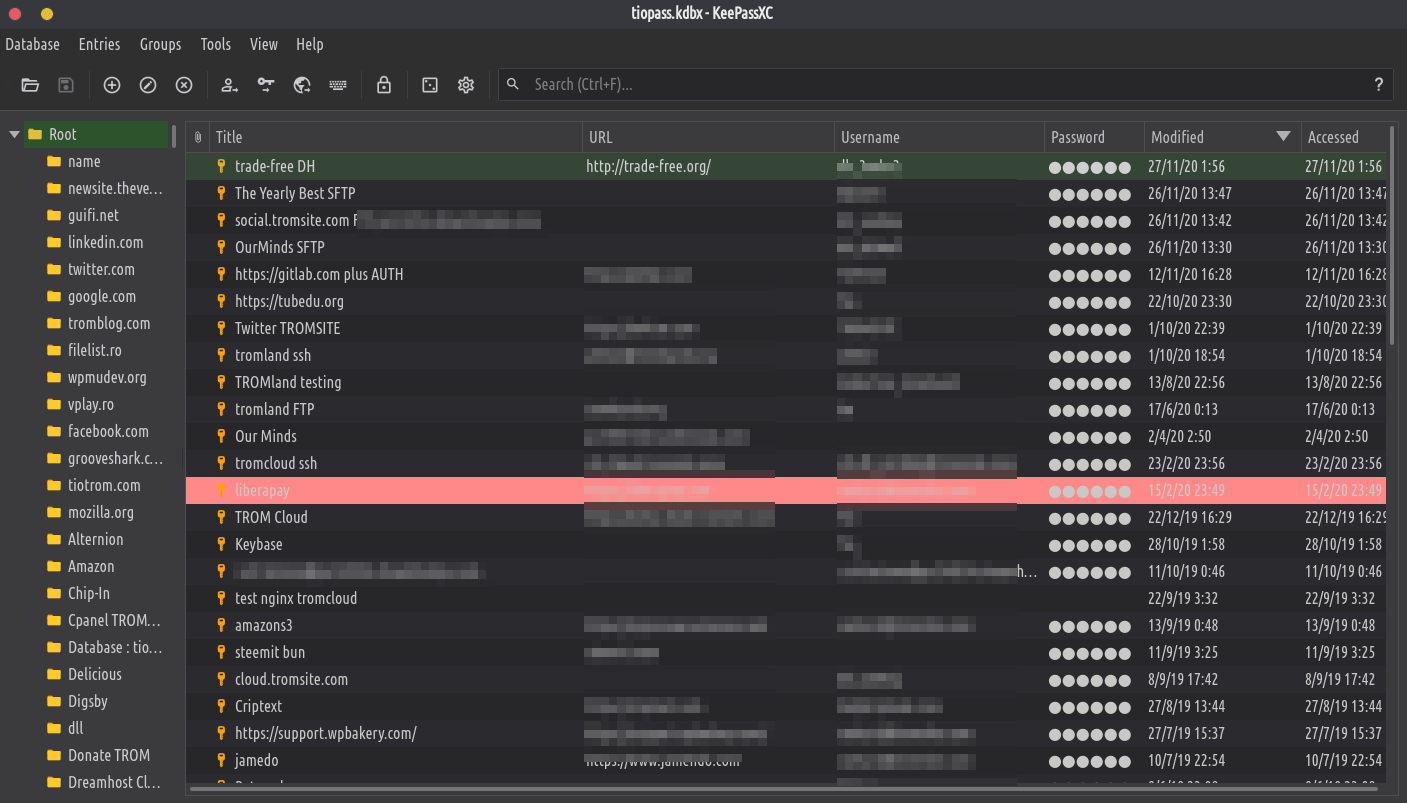Viewport: 1407px width, 803px height.
Task: Delete the selected entry with the X-circle icon
Action: pos(184,85)
